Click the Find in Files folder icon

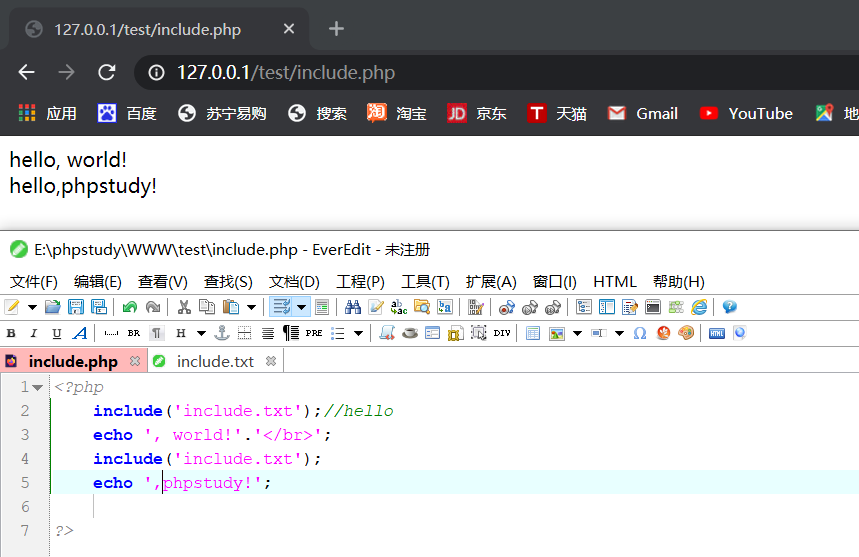(422, 307)
